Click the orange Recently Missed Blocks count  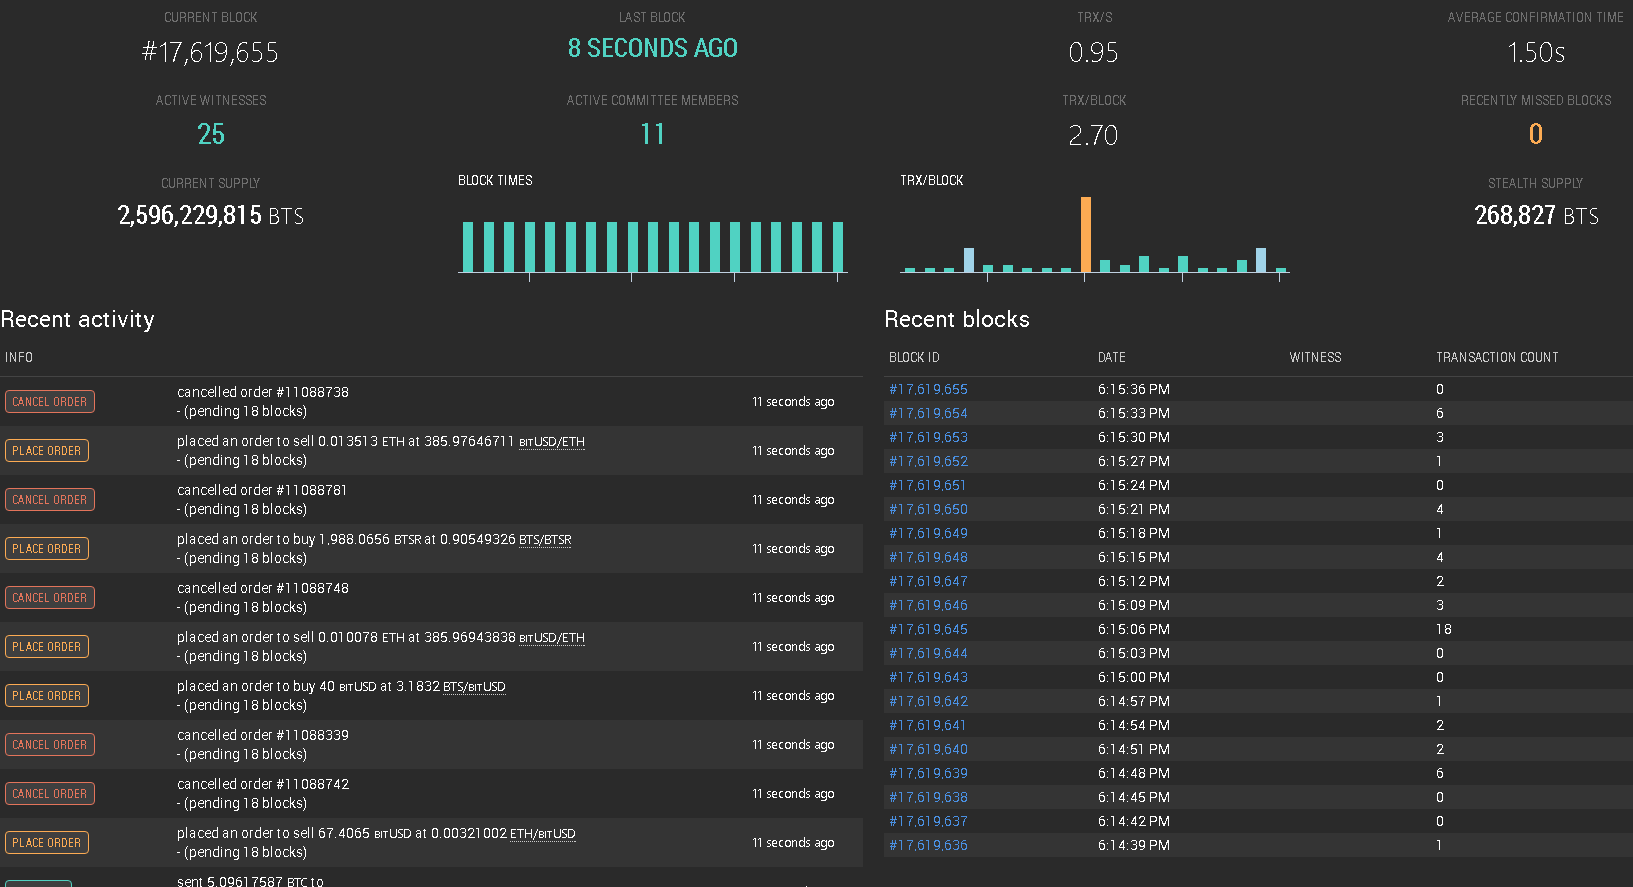pos(1536,134)
